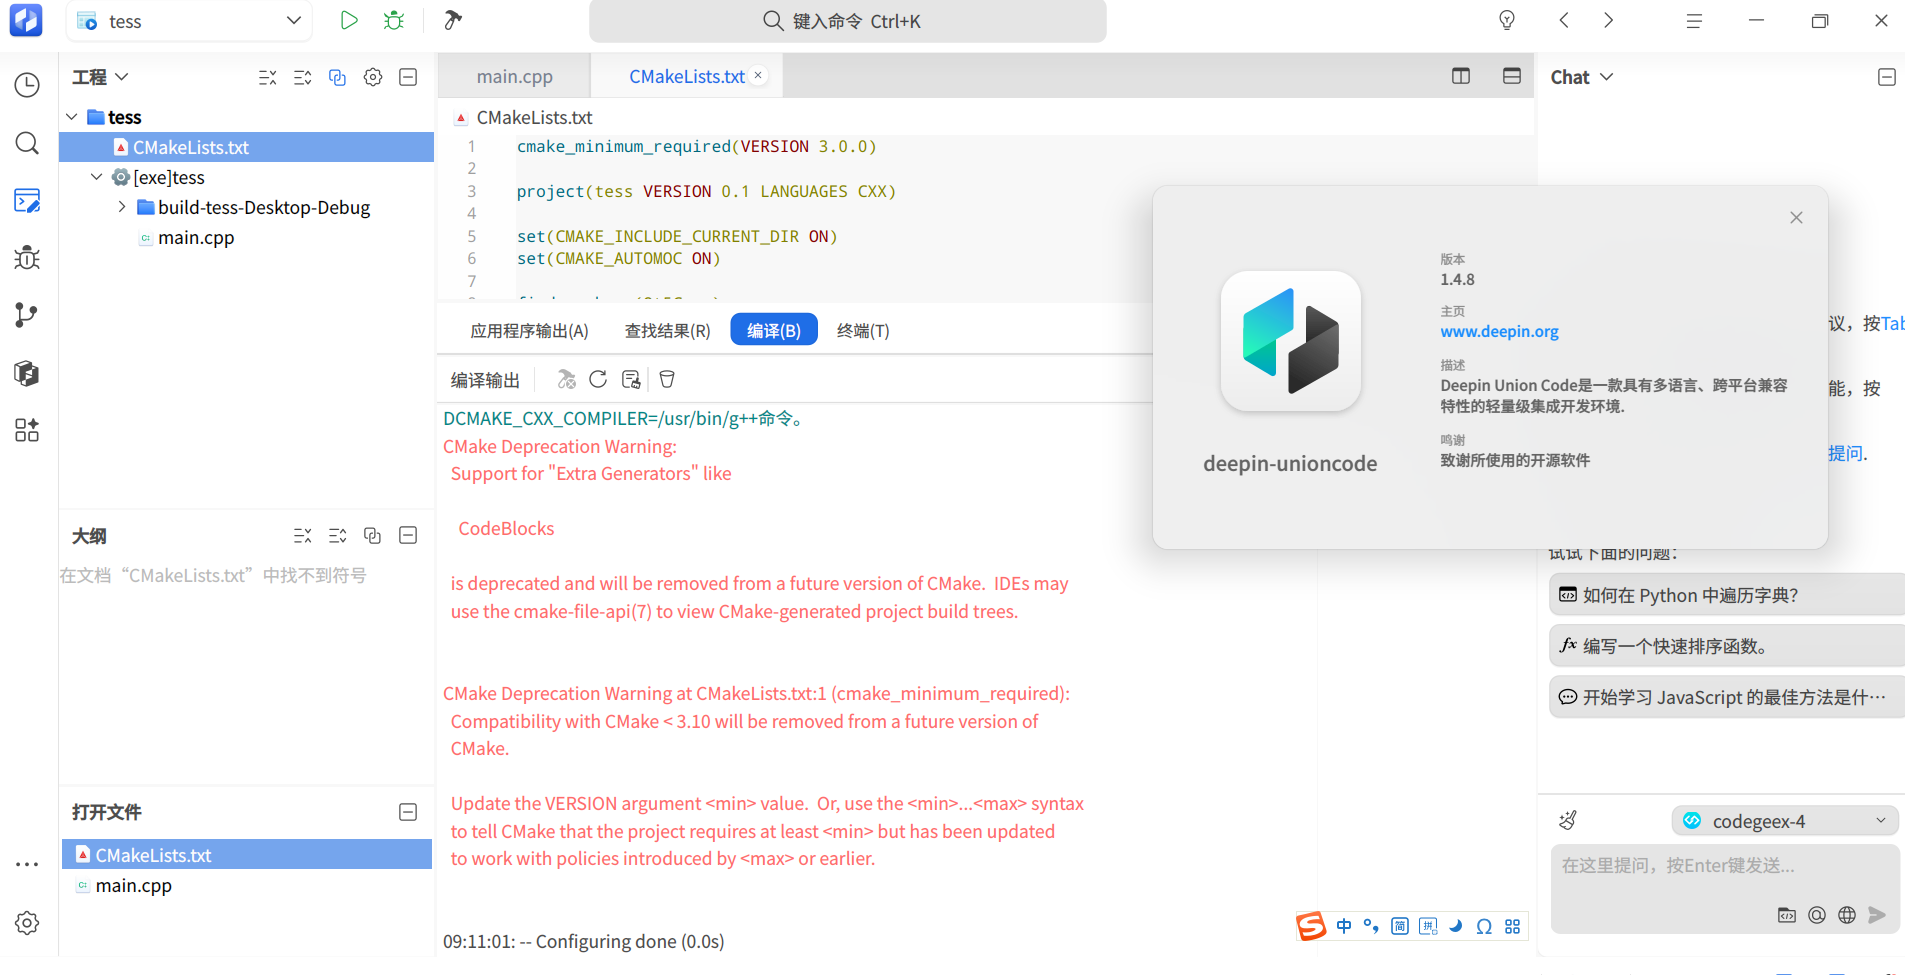Screen dimensions: 1905x975
Task: Open the search magnifier in left sidebar
Action: coord(27,143)
